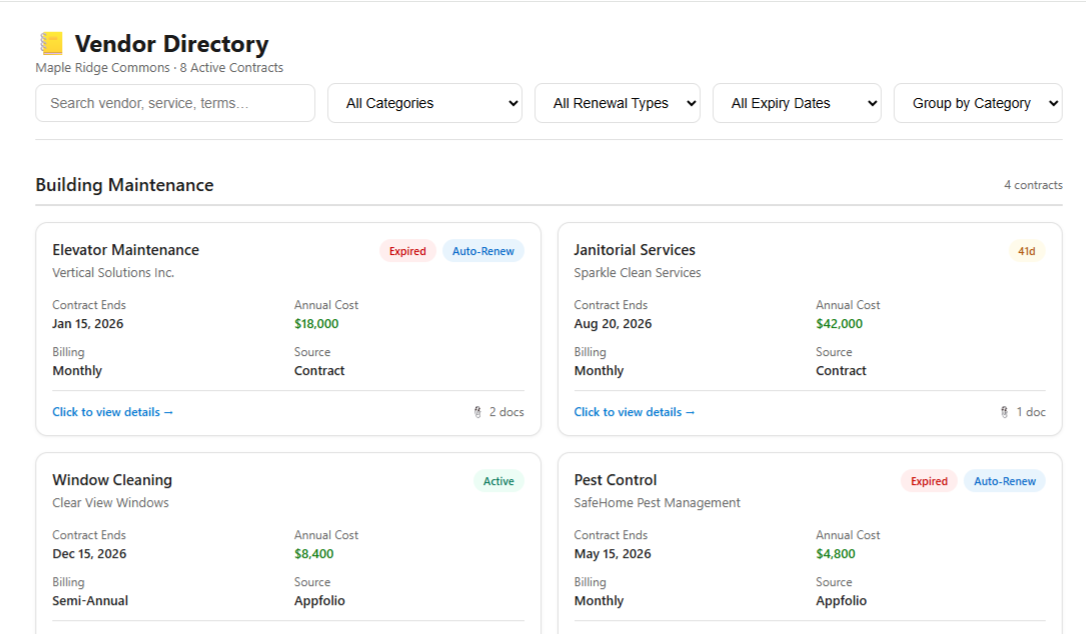1086x634 pixels.
Task: Open the Group by Category dropdown
Action: pyautogui.click(x=978, y=103)
